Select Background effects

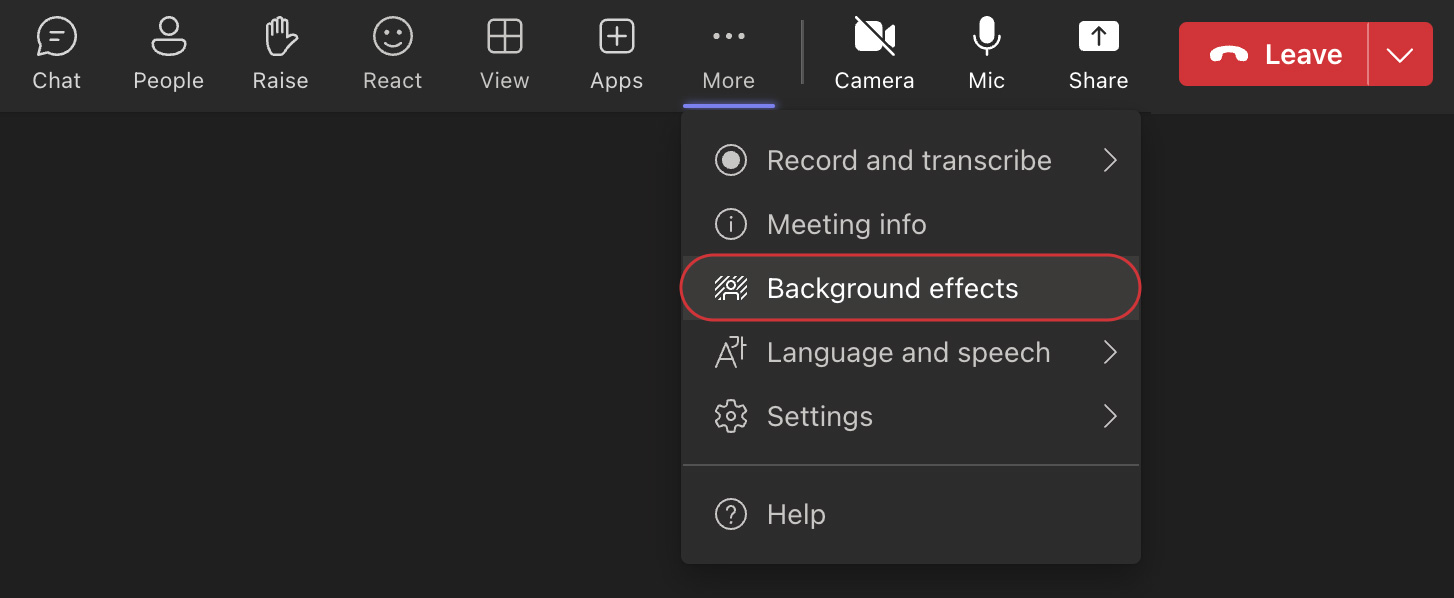tap(892, 288)
